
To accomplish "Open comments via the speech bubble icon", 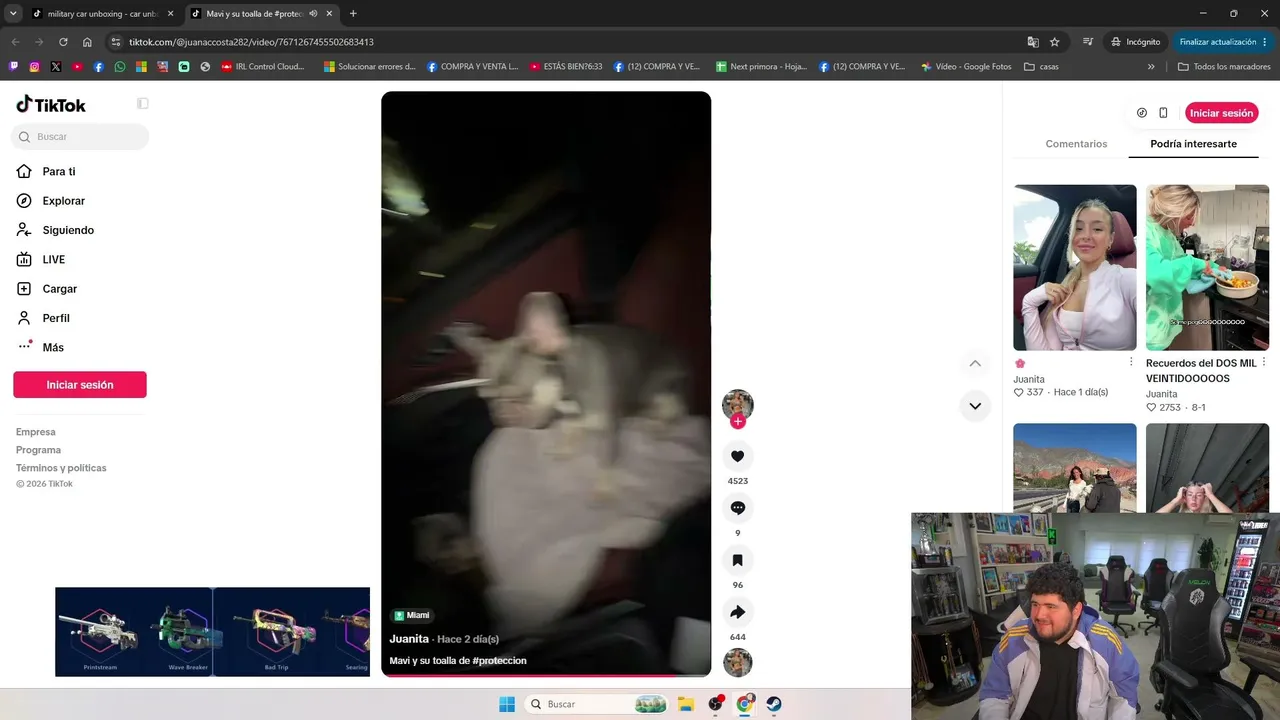I will [x=737, y=508].
